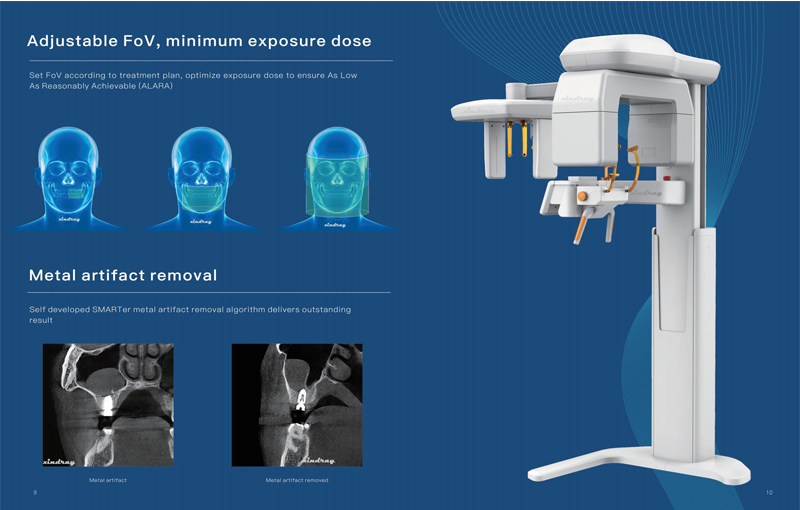Open the left CT scan showing metal artifact
The width and height of the screenshot is (800, 510).
point(107,405)
